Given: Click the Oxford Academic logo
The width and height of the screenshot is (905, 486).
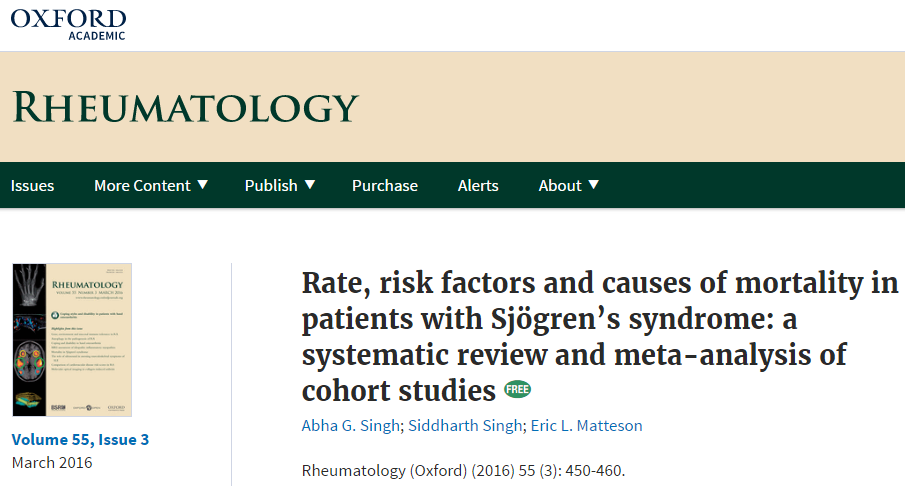Looking at the screenshot, I should point(69,24).
